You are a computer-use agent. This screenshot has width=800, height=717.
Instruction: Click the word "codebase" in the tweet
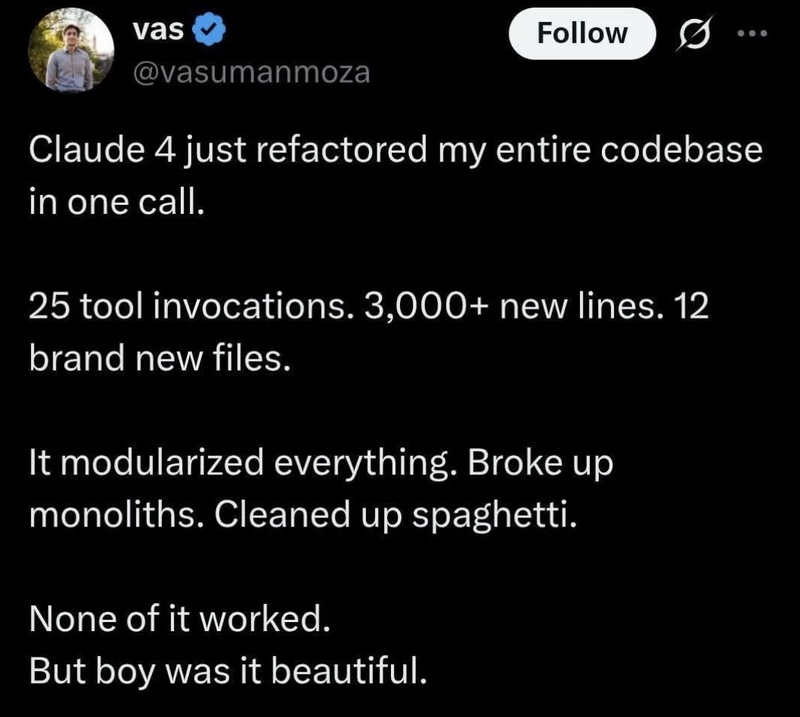tap(681, 150)
